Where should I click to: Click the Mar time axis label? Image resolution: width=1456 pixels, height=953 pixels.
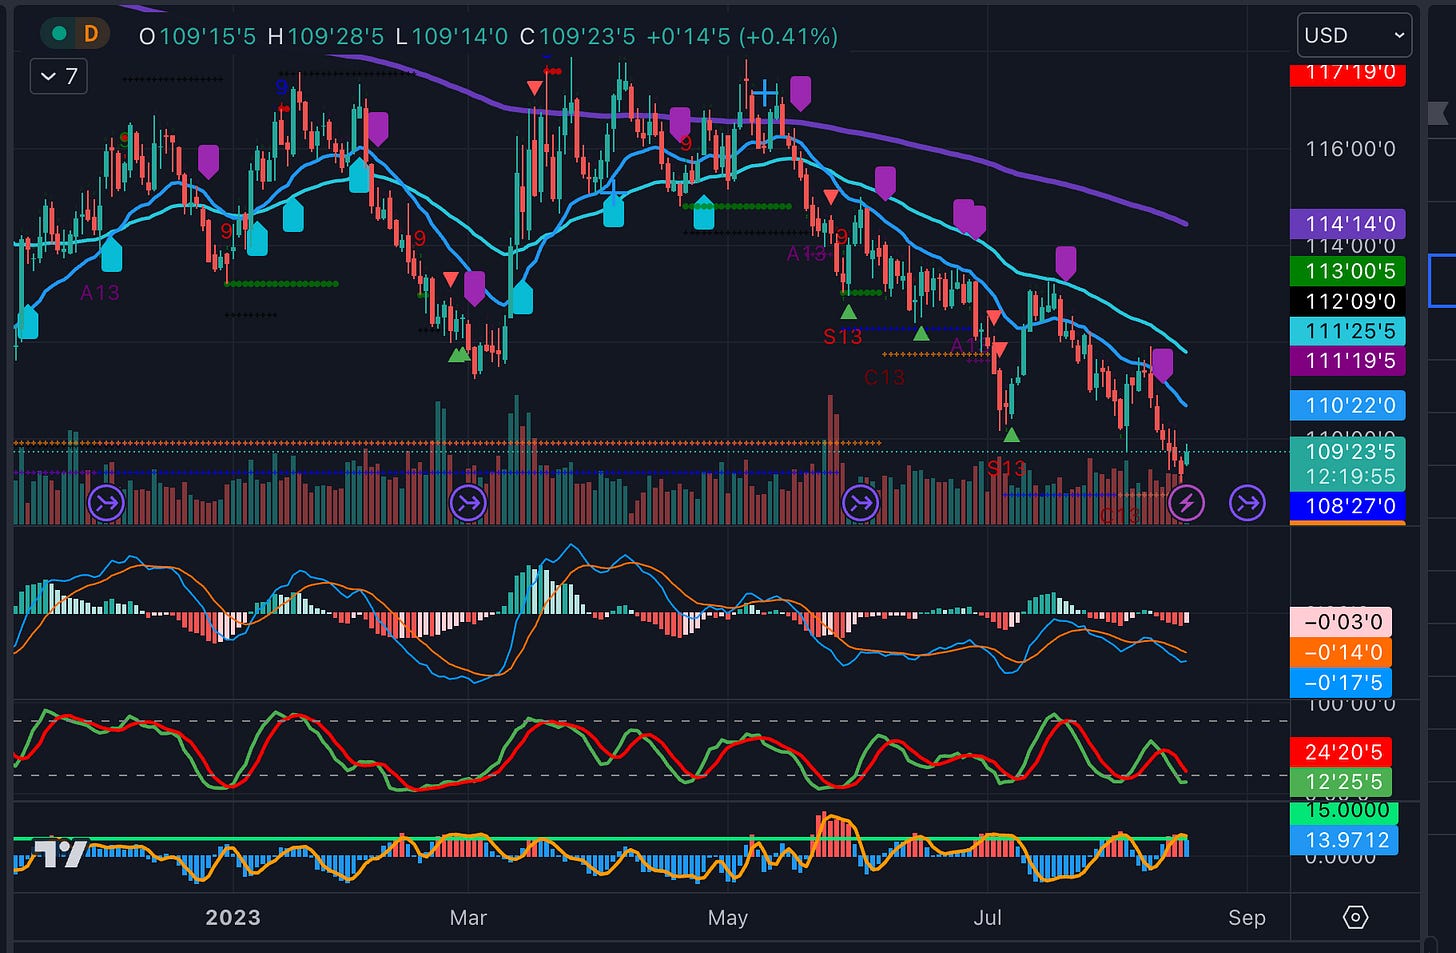(468, 918)
